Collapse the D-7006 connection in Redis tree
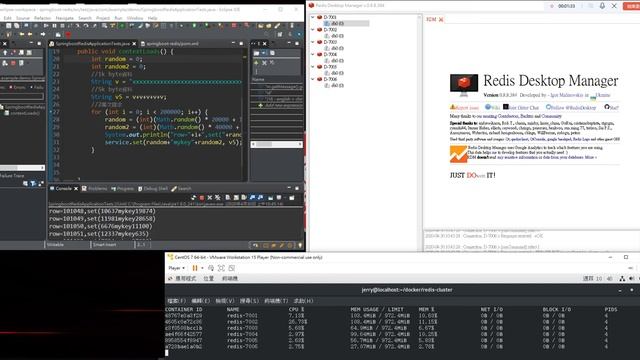 (313, 79)
